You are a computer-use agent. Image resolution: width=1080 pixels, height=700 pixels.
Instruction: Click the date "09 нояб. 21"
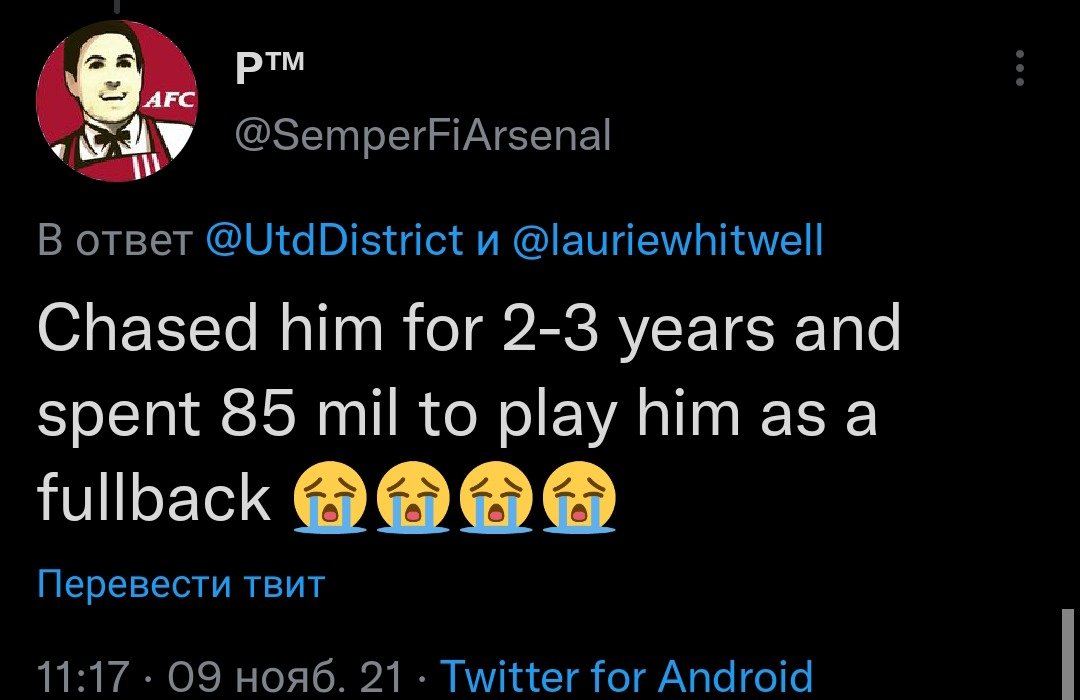[287, 677]
